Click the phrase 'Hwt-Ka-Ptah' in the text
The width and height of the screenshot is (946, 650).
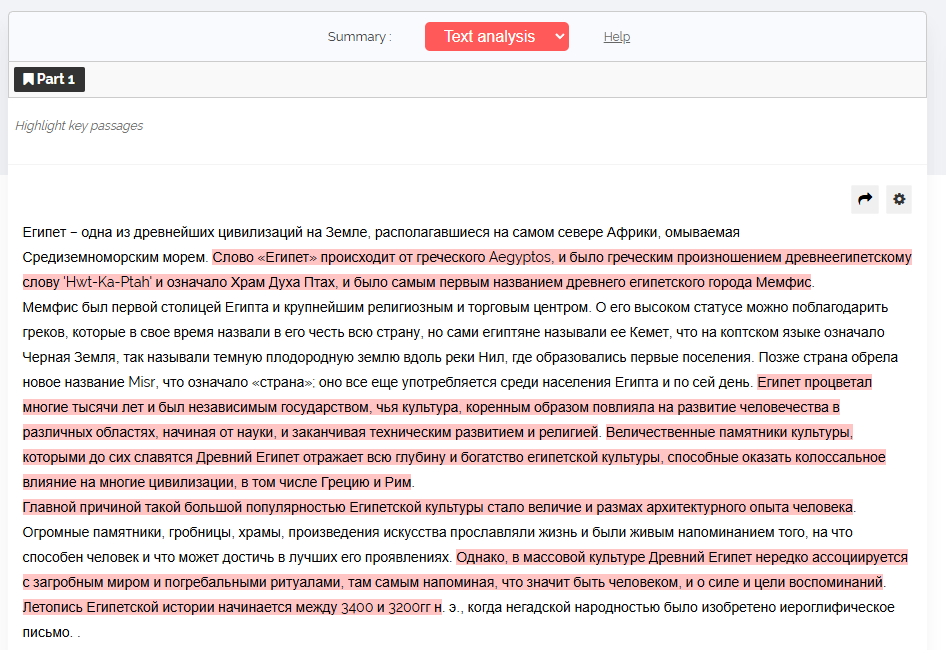coord(108,282)
